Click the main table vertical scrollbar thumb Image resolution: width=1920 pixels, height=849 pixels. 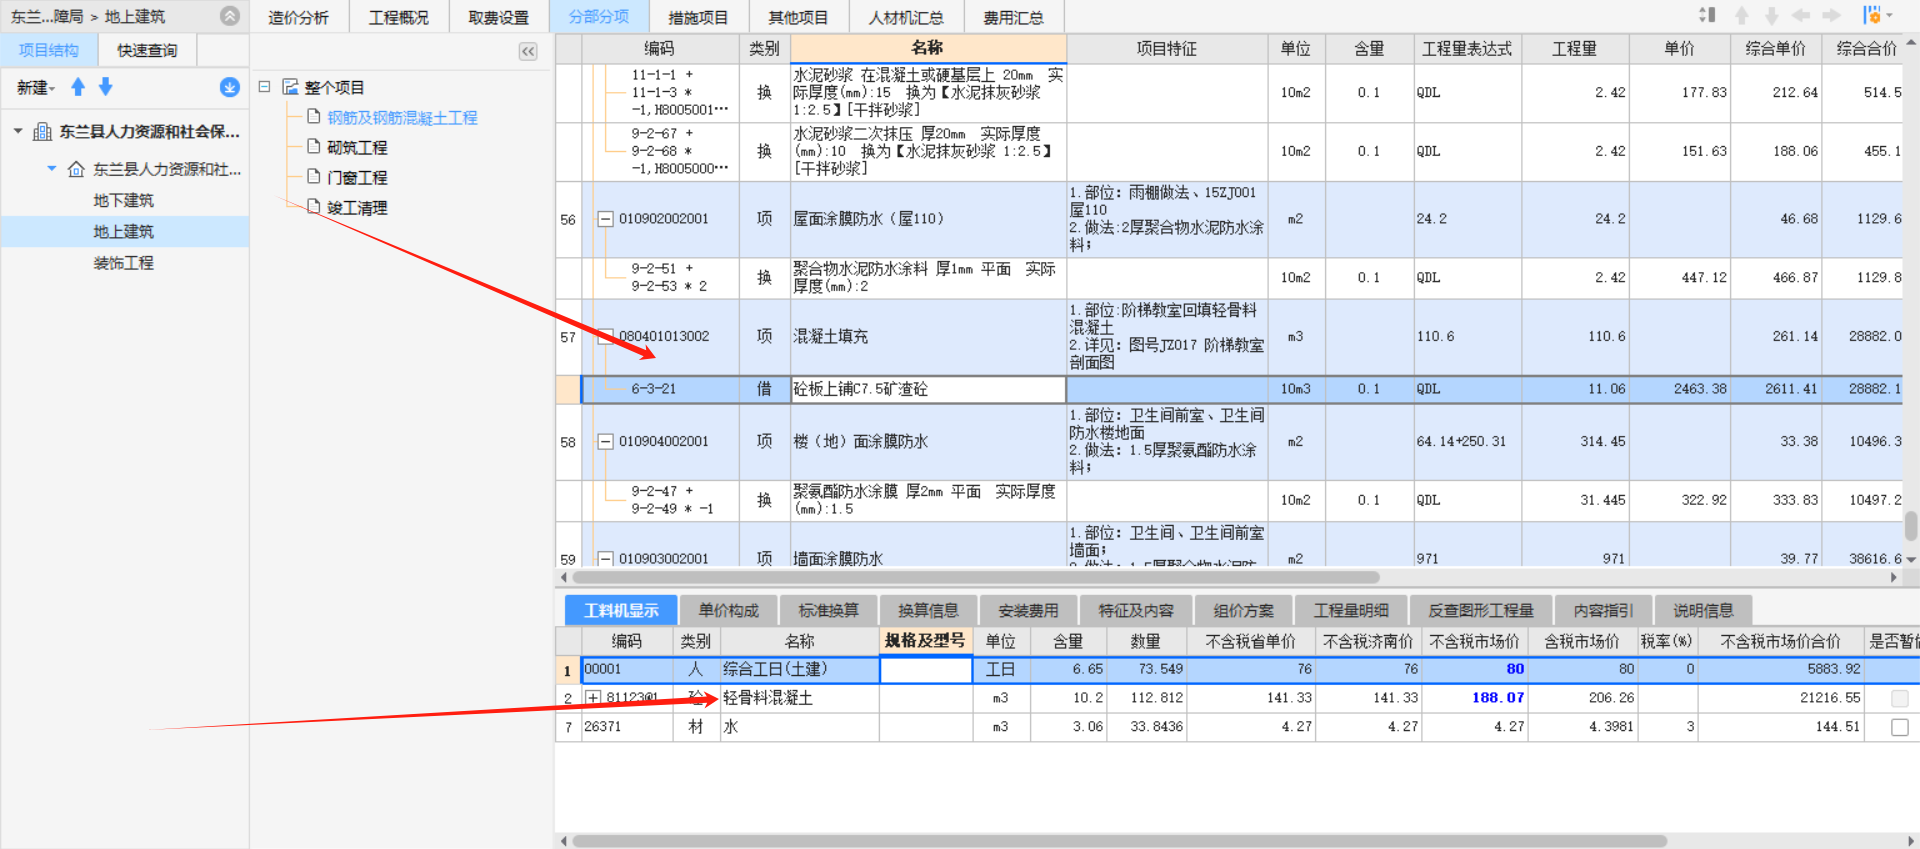coord(1911,525)
